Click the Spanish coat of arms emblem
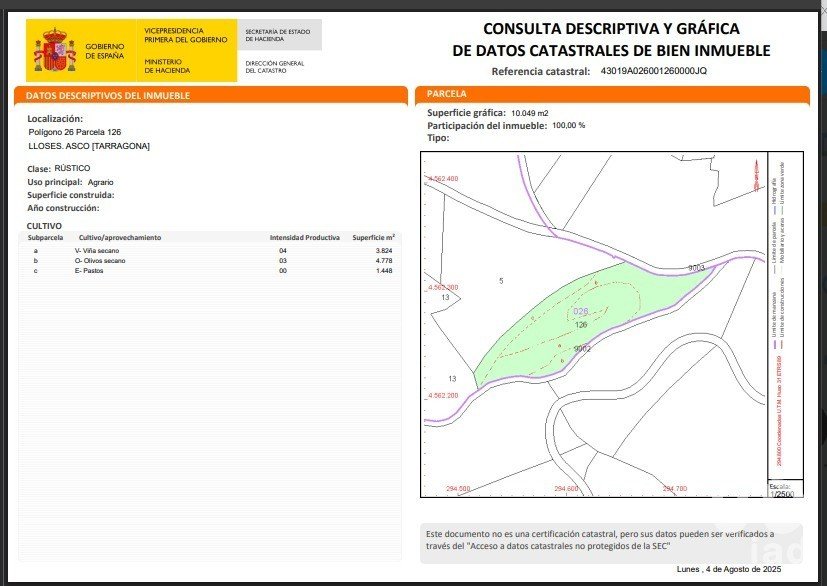 (x=54, y=50)
